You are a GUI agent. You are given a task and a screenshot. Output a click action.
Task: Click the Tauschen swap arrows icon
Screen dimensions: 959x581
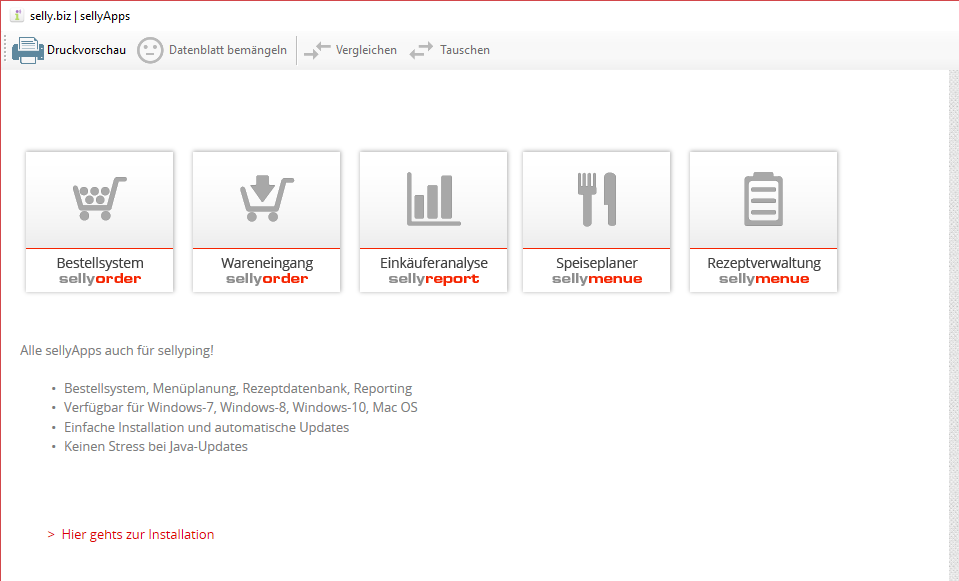point(421,50)
